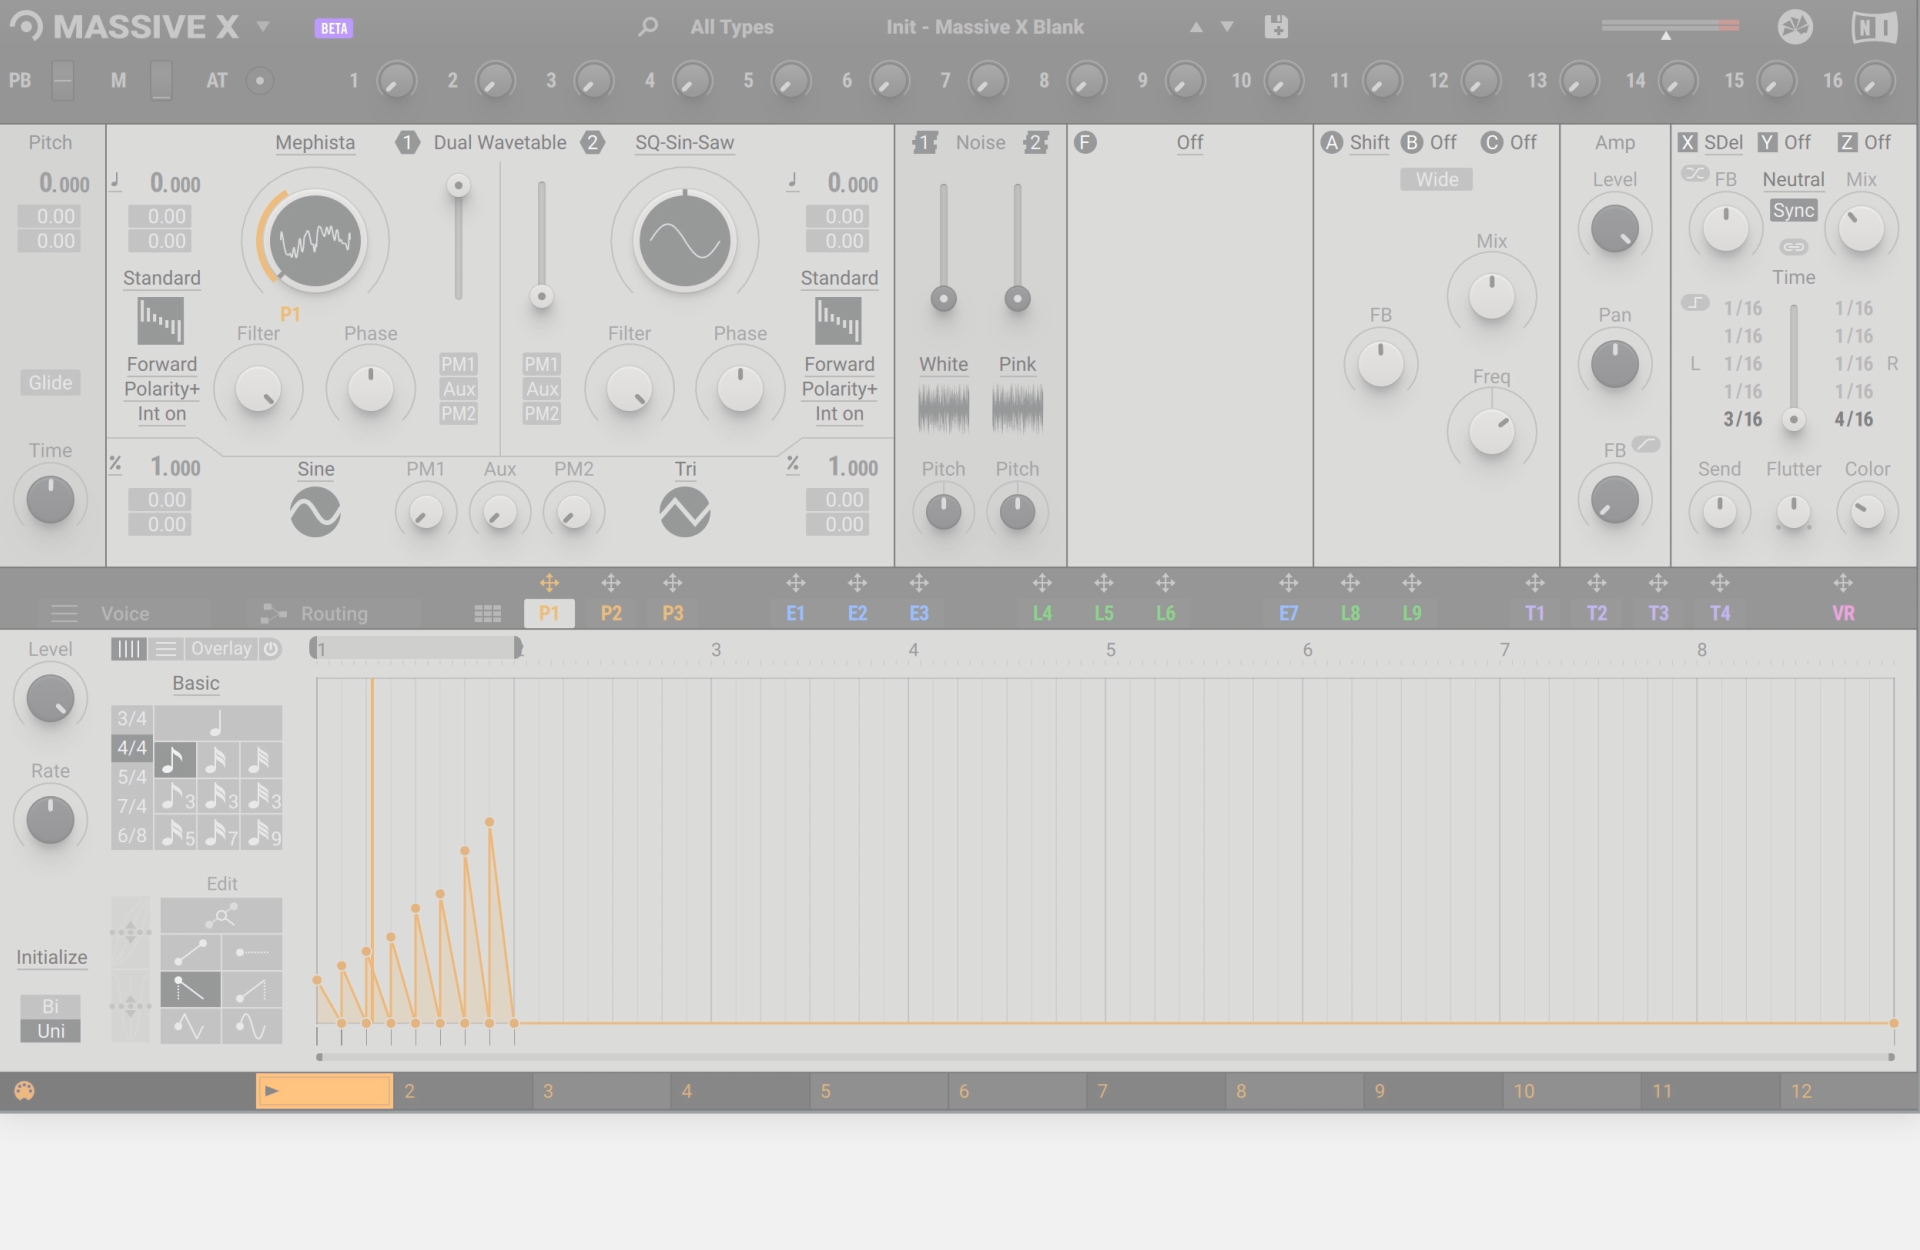Click the circular logo icon beside NI
Screen dimensions: 1920x1250
click(x=1795, y=27)
